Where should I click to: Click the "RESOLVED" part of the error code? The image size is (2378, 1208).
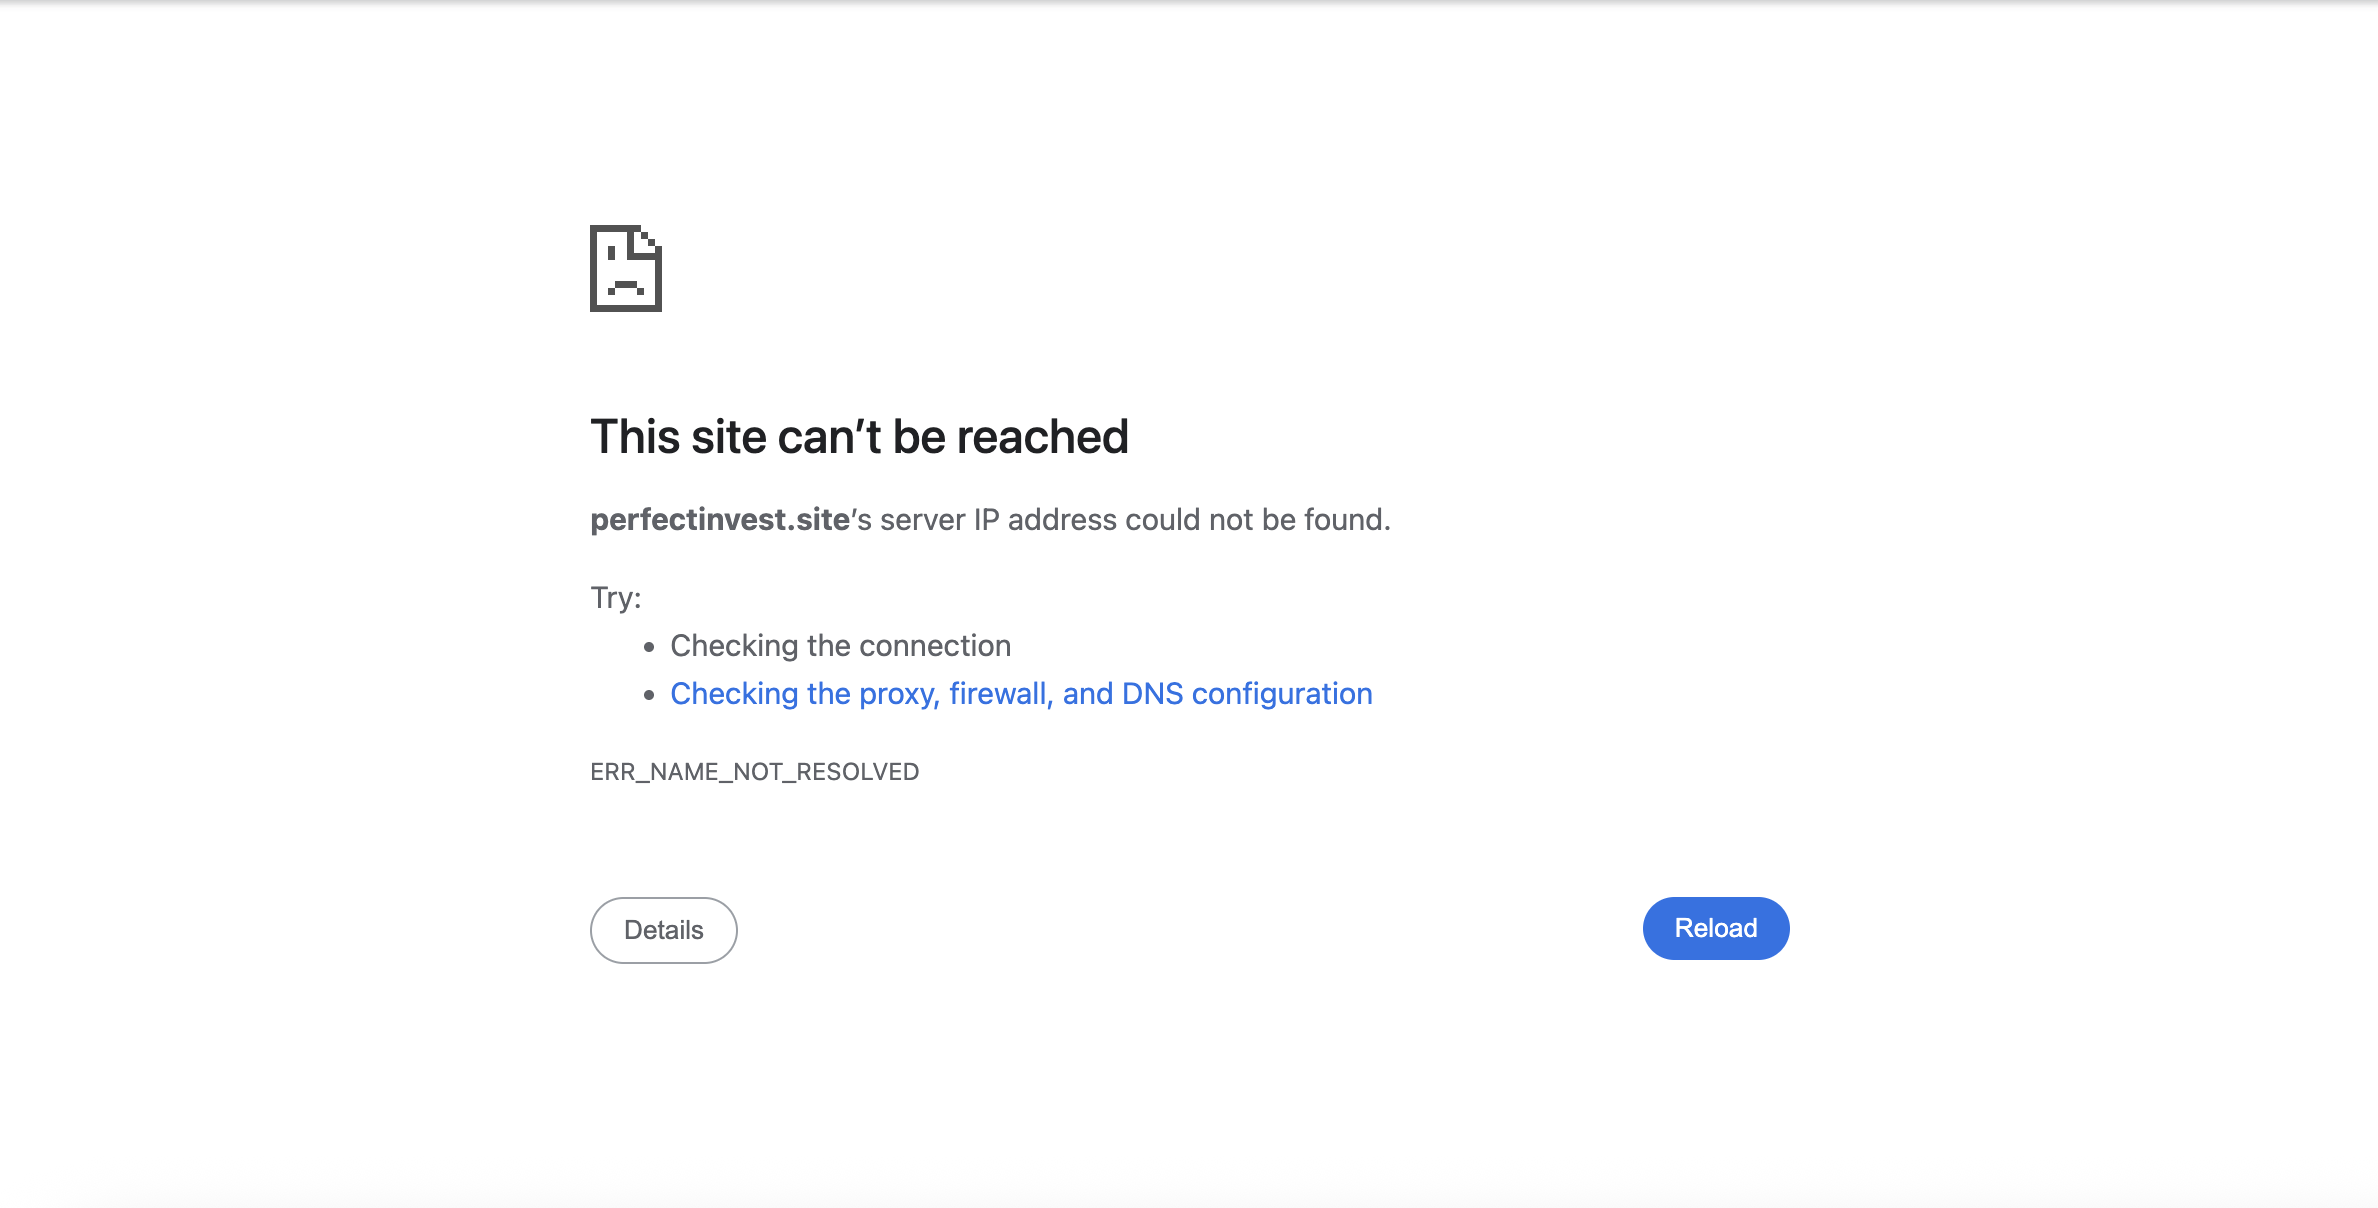[x=857, y=772]
